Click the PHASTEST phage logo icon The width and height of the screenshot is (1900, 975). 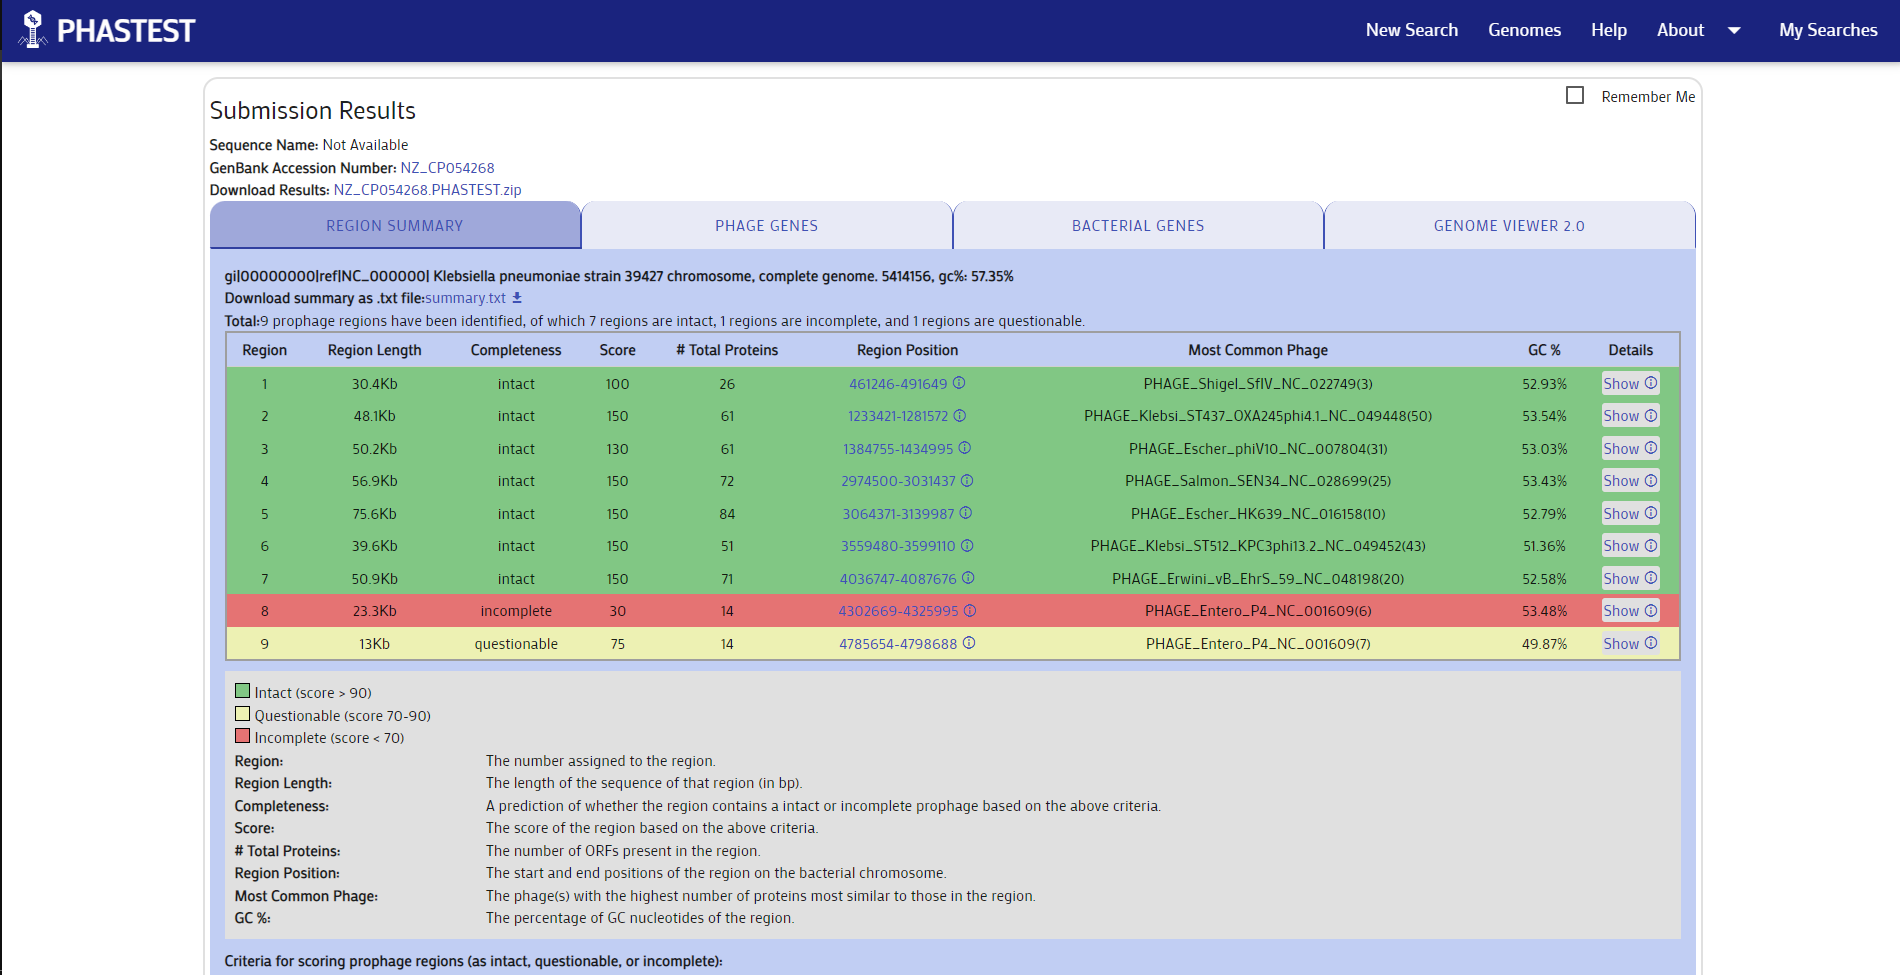[33, 29]
